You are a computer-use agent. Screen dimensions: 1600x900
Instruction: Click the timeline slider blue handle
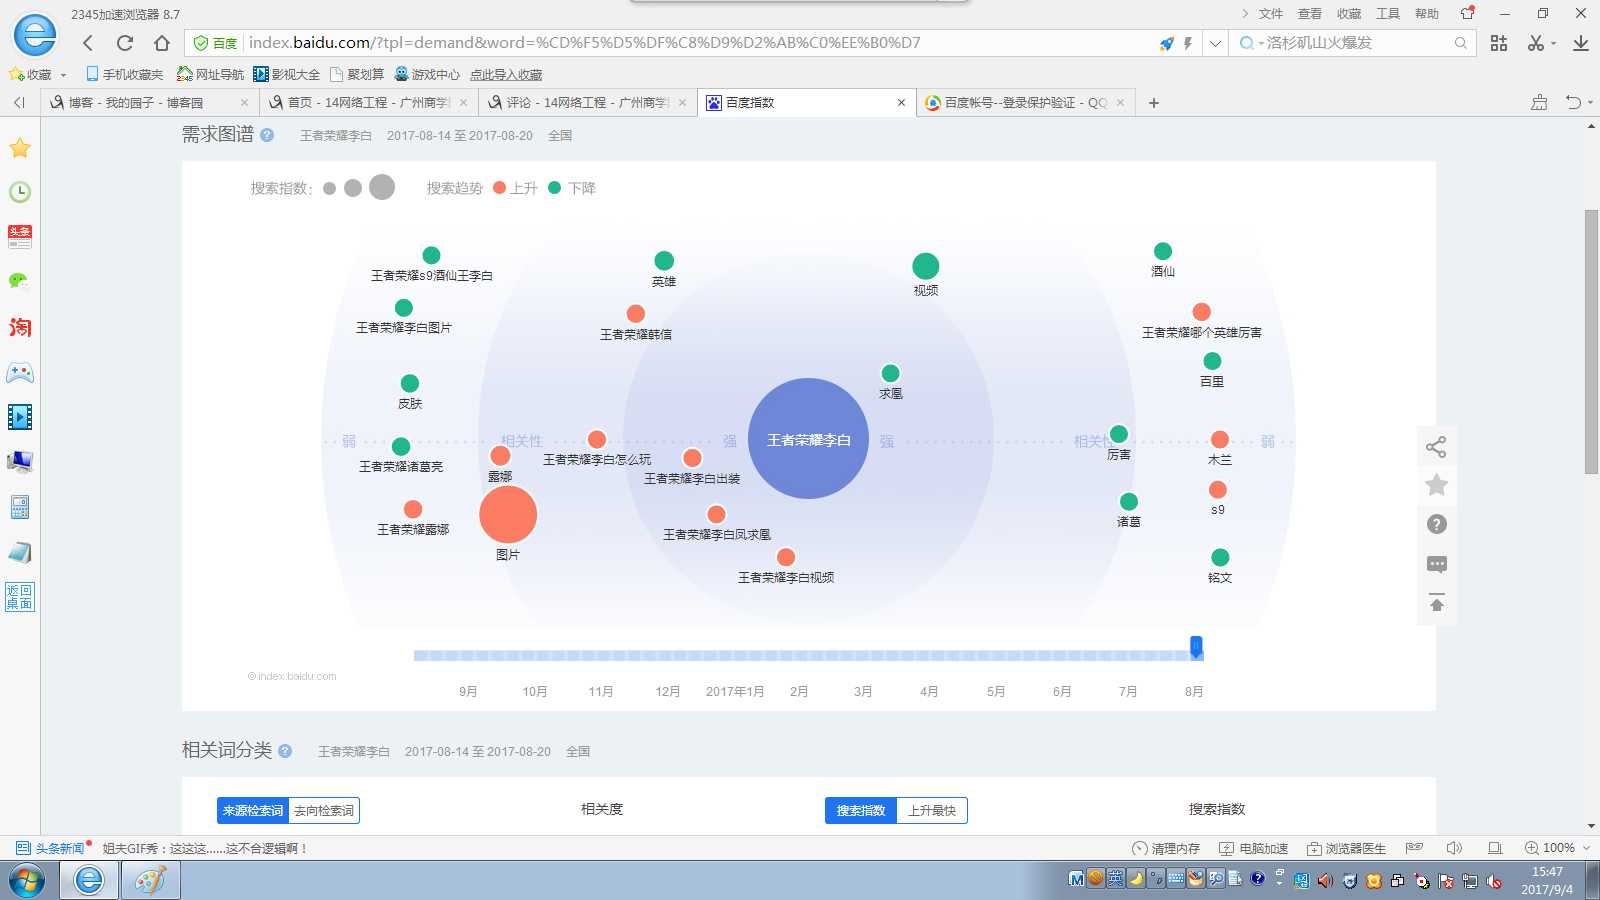tap(1196, 647)
